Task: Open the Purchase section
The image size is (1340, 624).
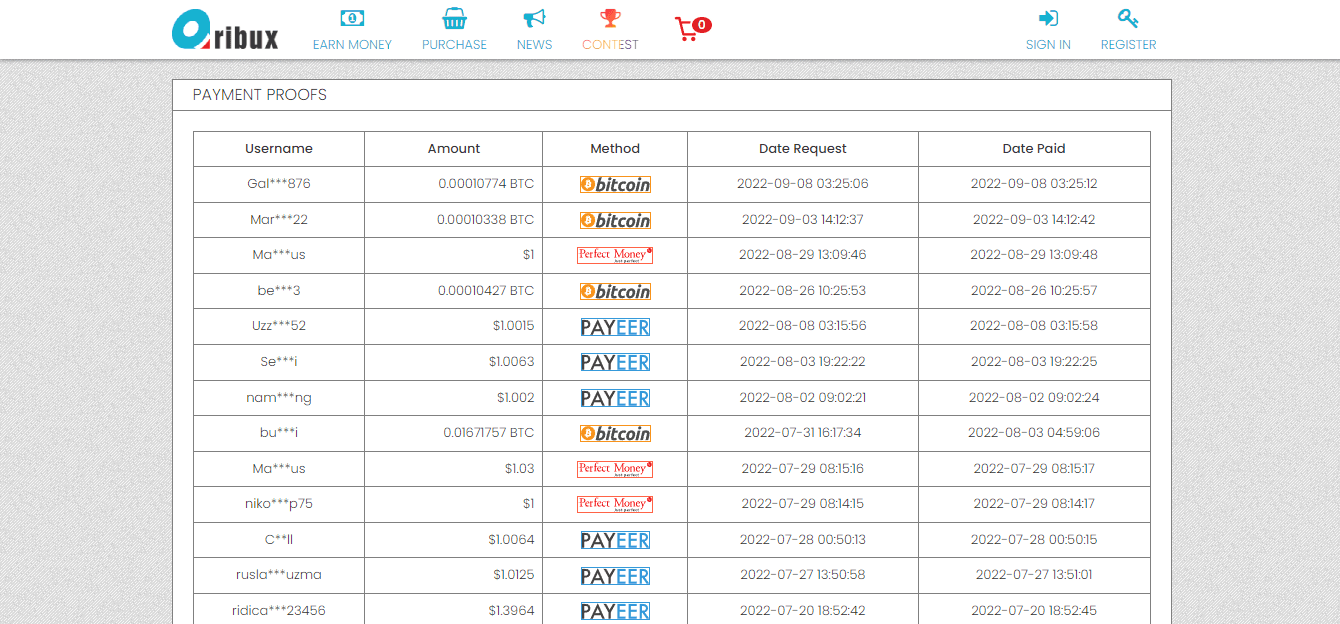Action: tap(454, 30)
